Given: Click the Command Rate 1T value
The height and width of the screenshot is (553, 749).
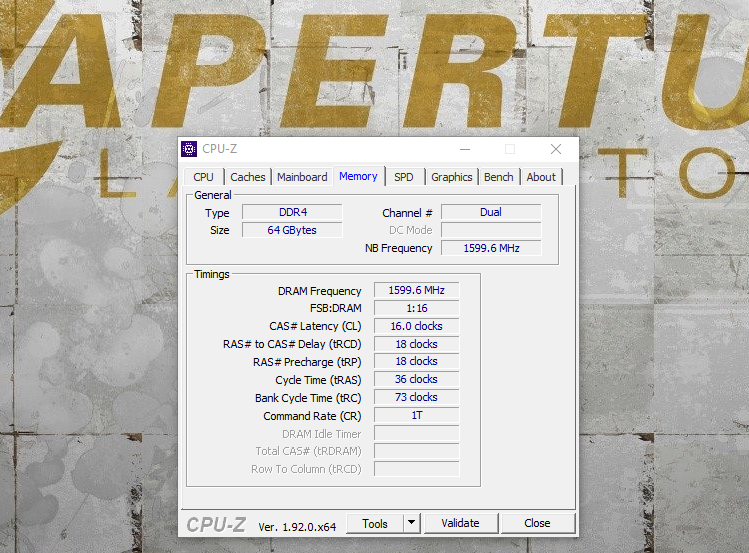Looking at the screenshot, I should [x=417, y=415].
